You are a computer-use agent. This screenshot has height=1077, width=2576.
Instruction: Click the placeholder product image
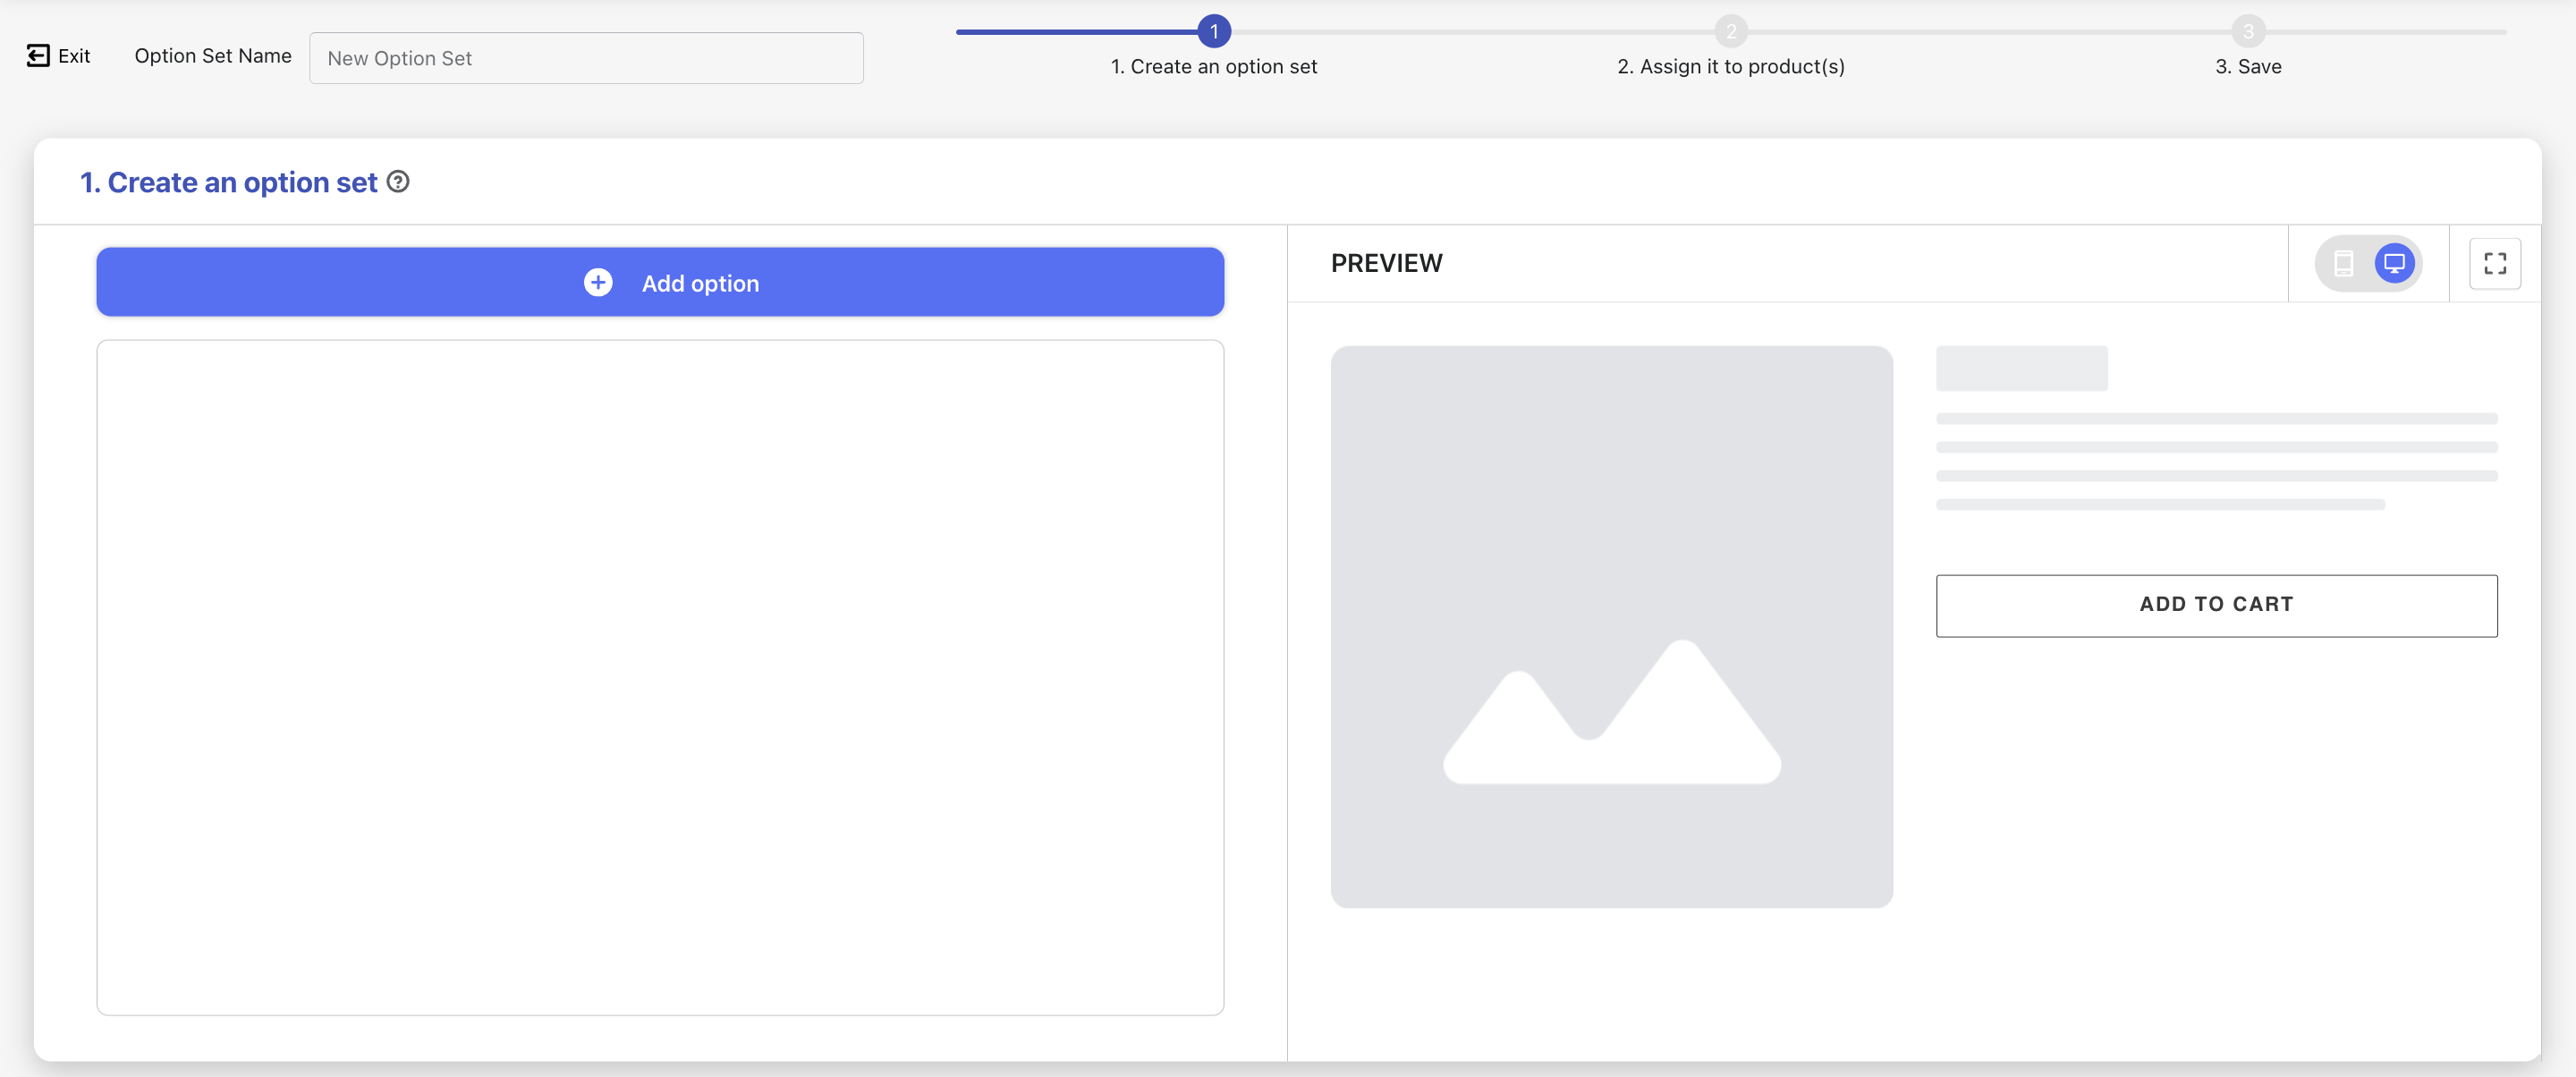(x=1611, y=627)
